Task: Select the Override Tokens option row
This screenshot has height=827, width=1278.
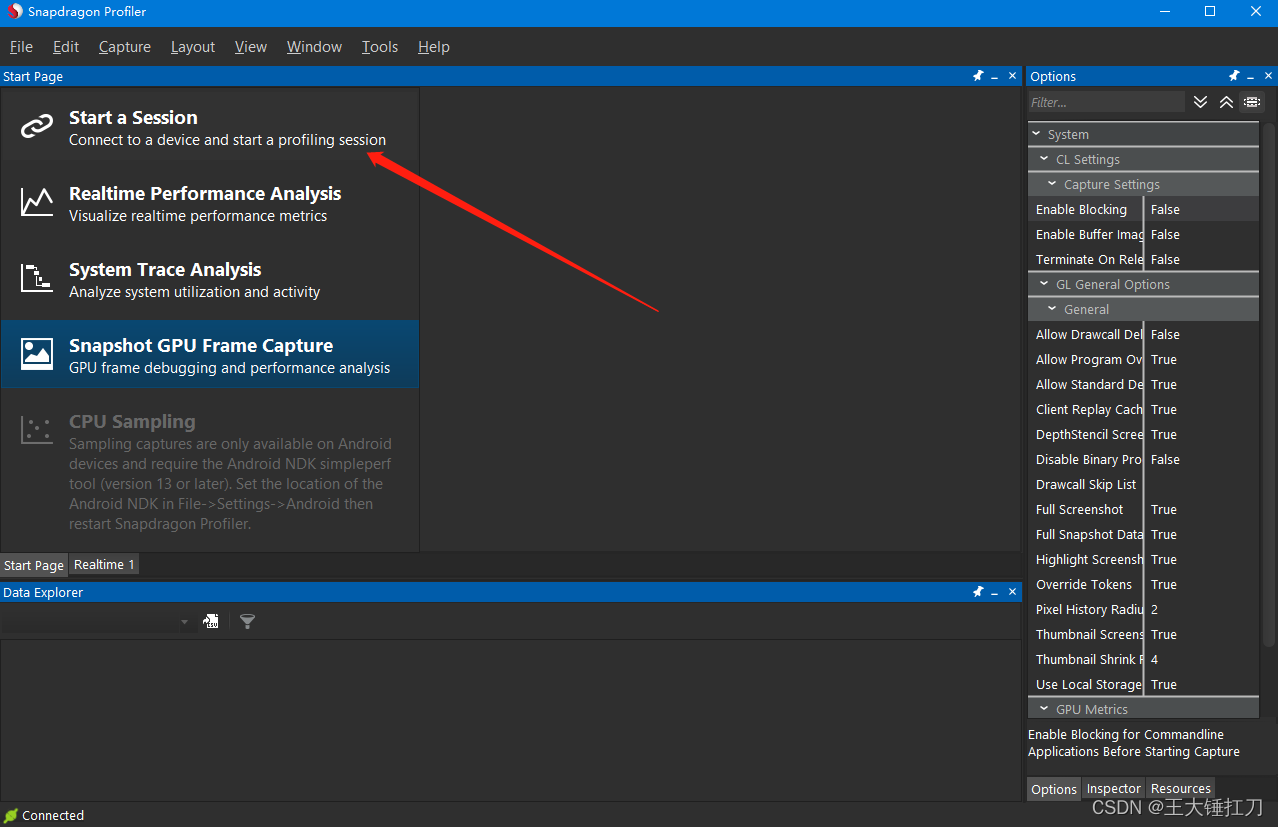Action: pos(1144,584)
